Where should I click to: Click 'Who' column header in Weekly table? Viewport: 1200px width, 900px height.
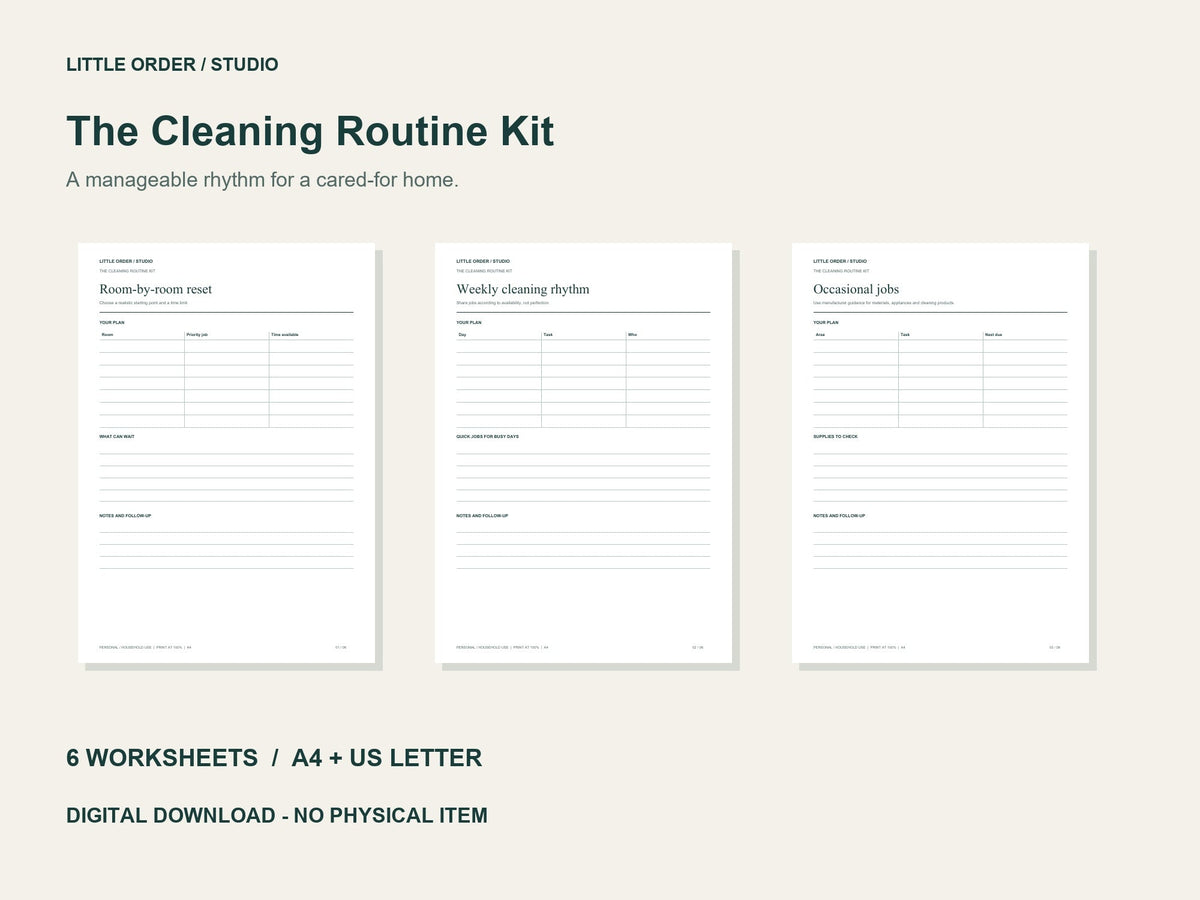tap(632, 335)
